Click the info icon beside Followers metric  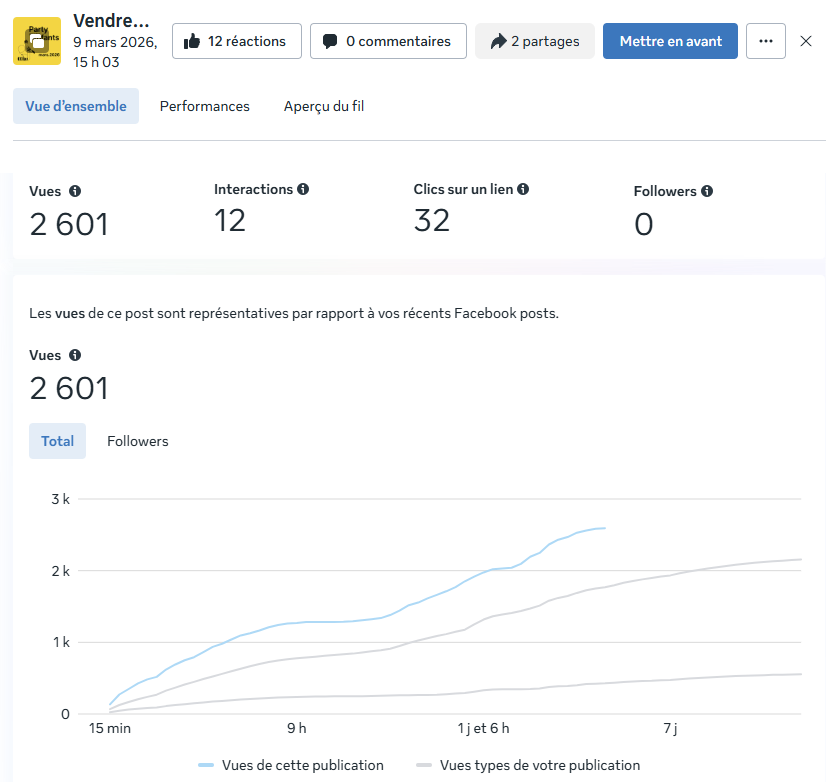707,191
